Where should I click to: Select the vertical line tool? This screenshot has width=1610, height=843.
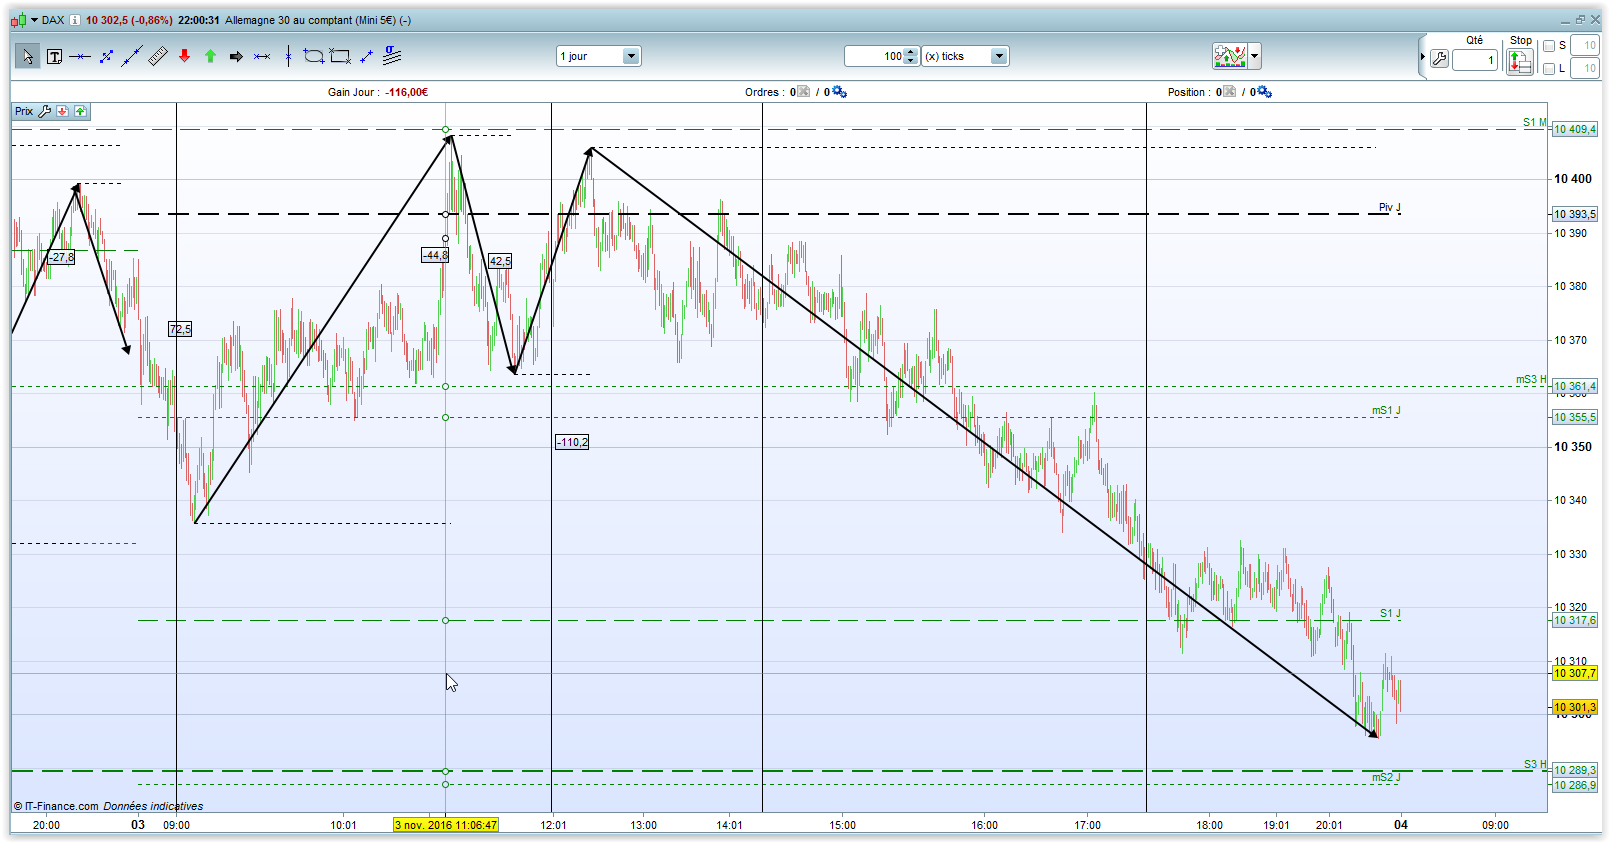pyautogui.click(x=288, y=57)
